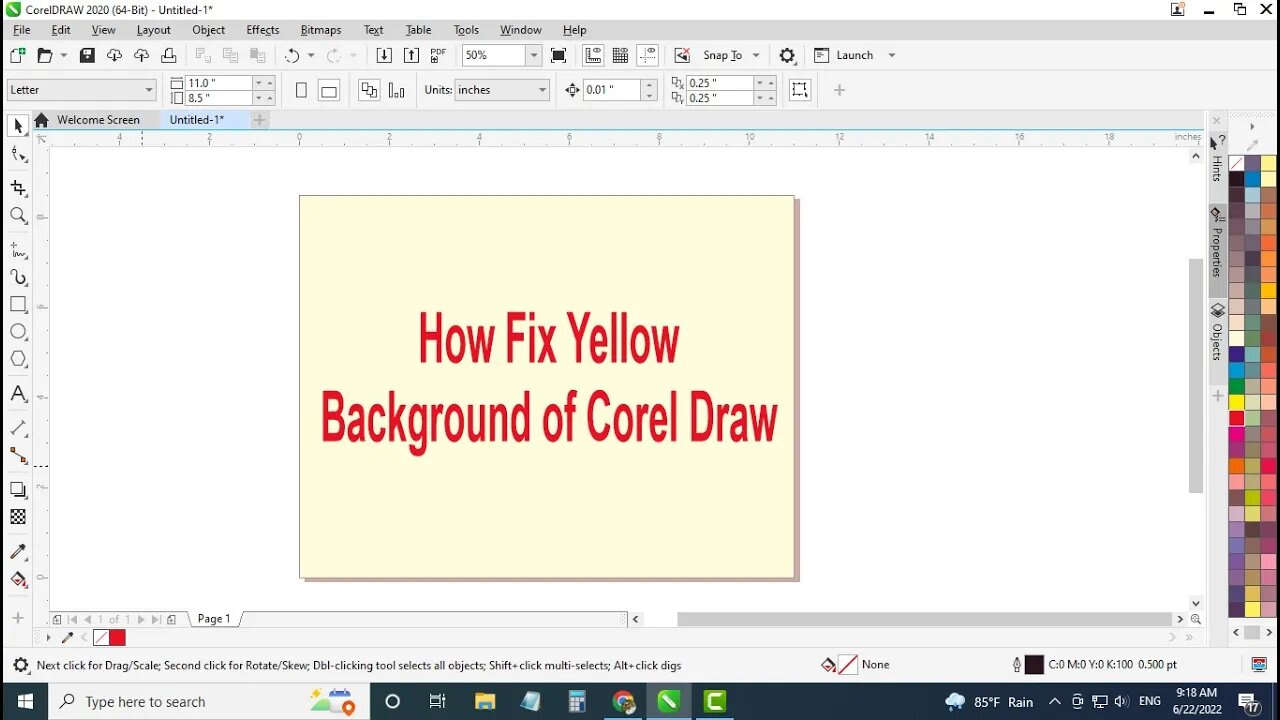
Task: Toggle All pages layout button
Action: tap(369, 90)
